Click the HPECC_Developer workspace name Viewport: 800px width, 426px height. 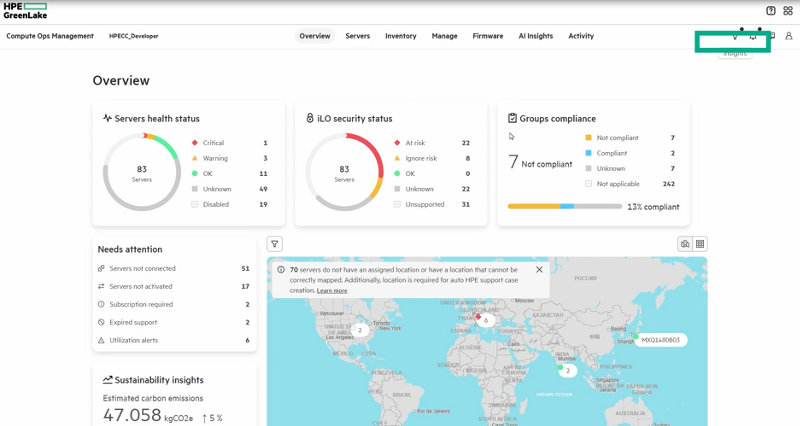134,36
